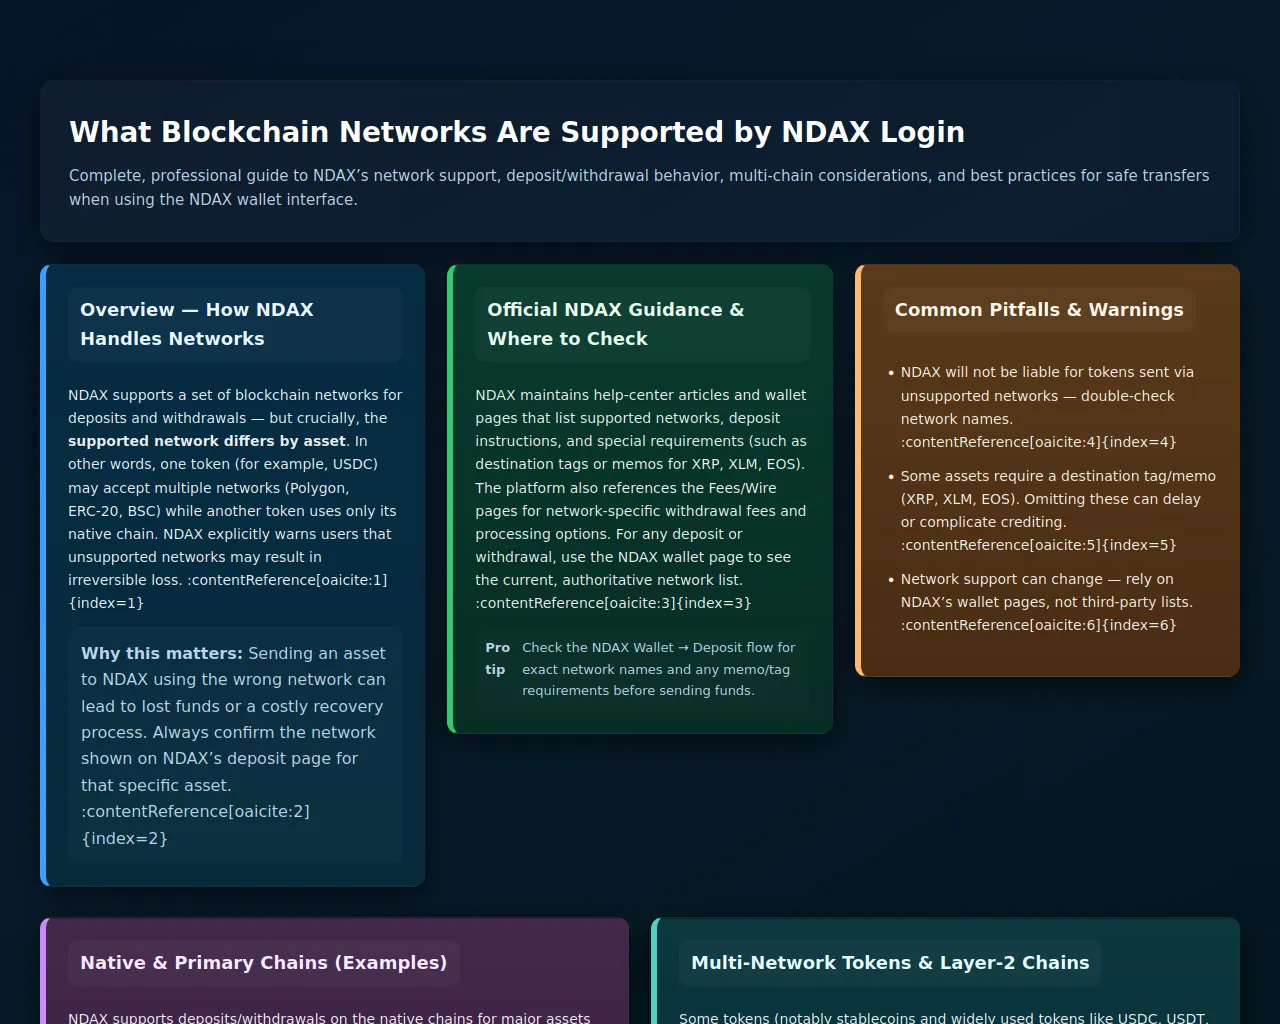Viewport: 1280px width, 1024px height.
Task: Click the 'Why this matters:' callout label
Action: [162, 653]
